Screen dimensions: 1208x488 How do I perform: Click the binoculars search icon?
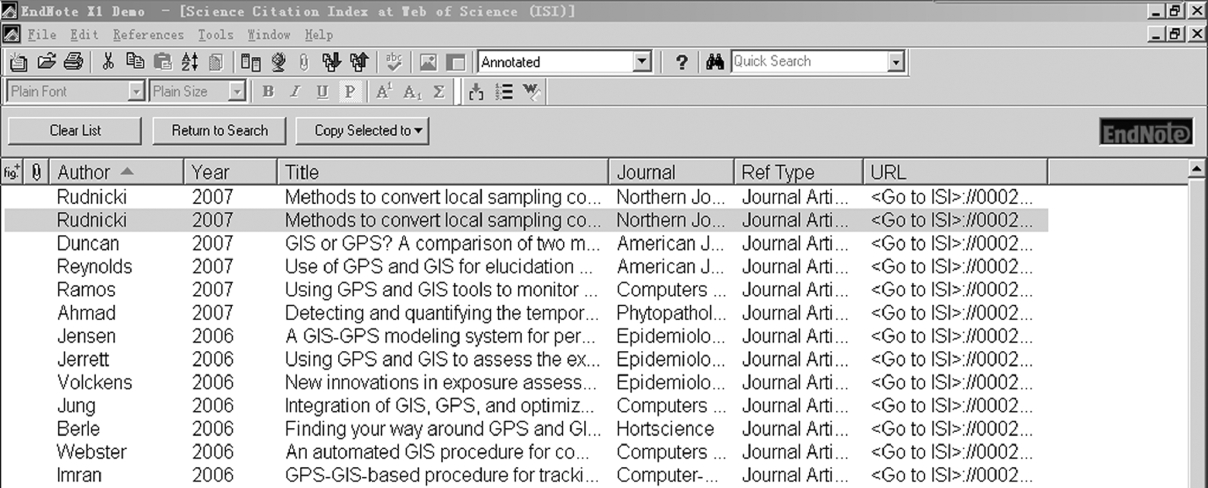pos(715,62)
